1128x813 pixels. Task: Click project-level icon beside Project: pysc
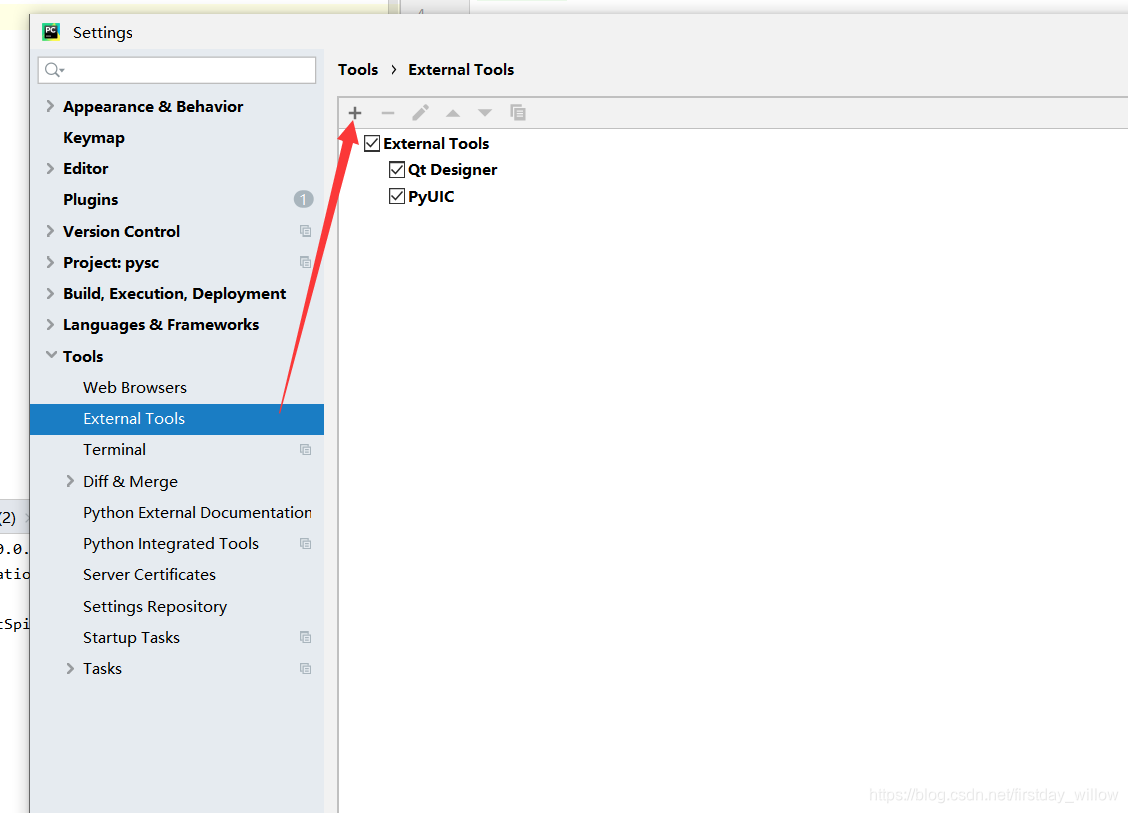[305, 262]
